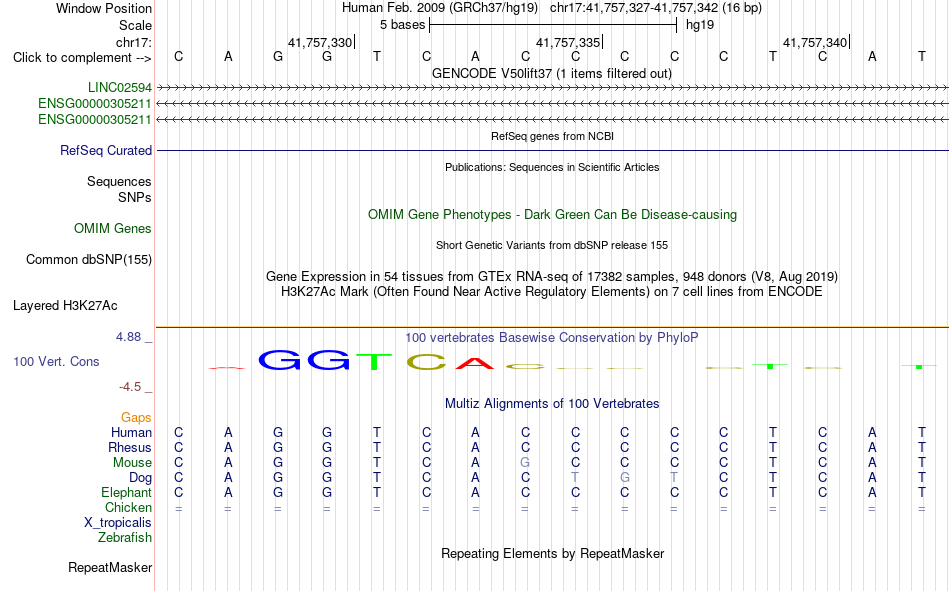The image size is (950, 591).
Task: Click the 4.88 PhyloP upper limit
Action: coord(128,337)
